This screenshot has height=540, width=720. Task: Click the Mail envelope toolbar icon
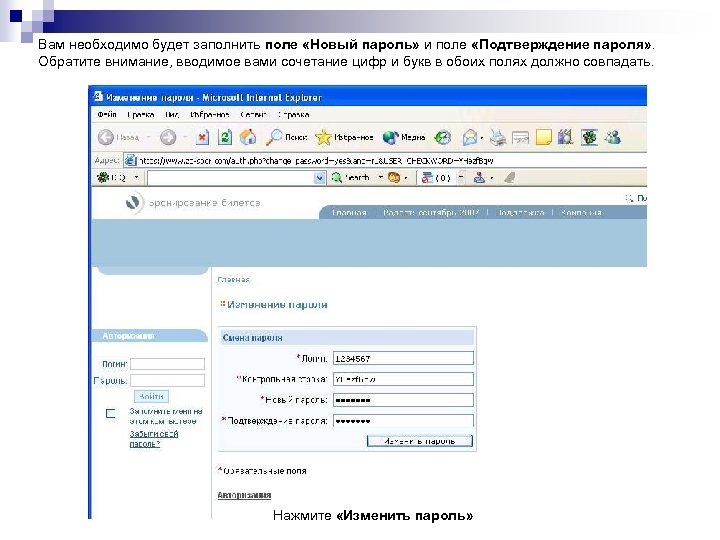tap(470, 137)
